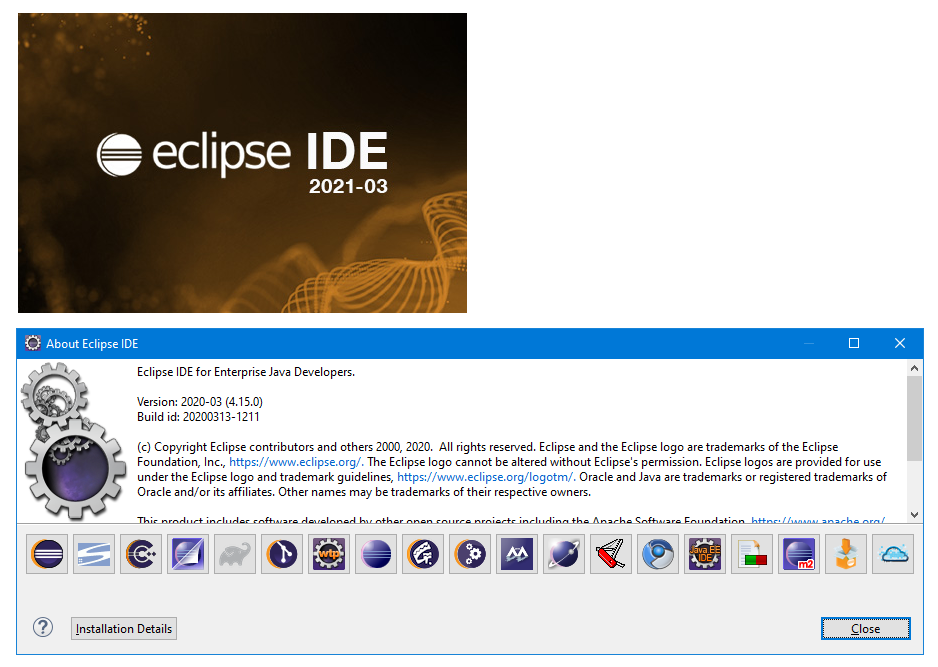
Task: Maximize the About Eclipse IDE window
Action: (x=854, y=343)
